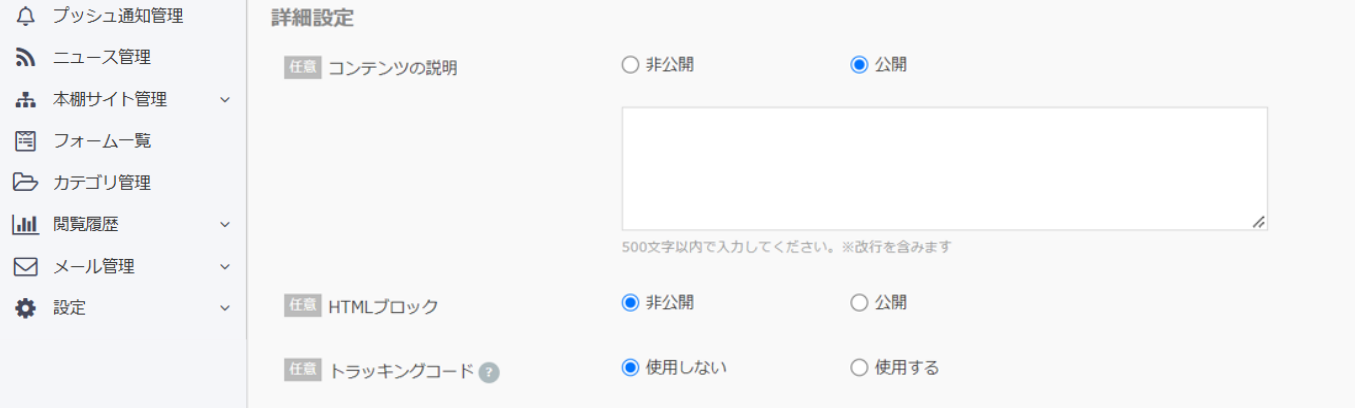
Task: Open the カテゴリ管理 menu item
Action: click(x=102, y=183)
